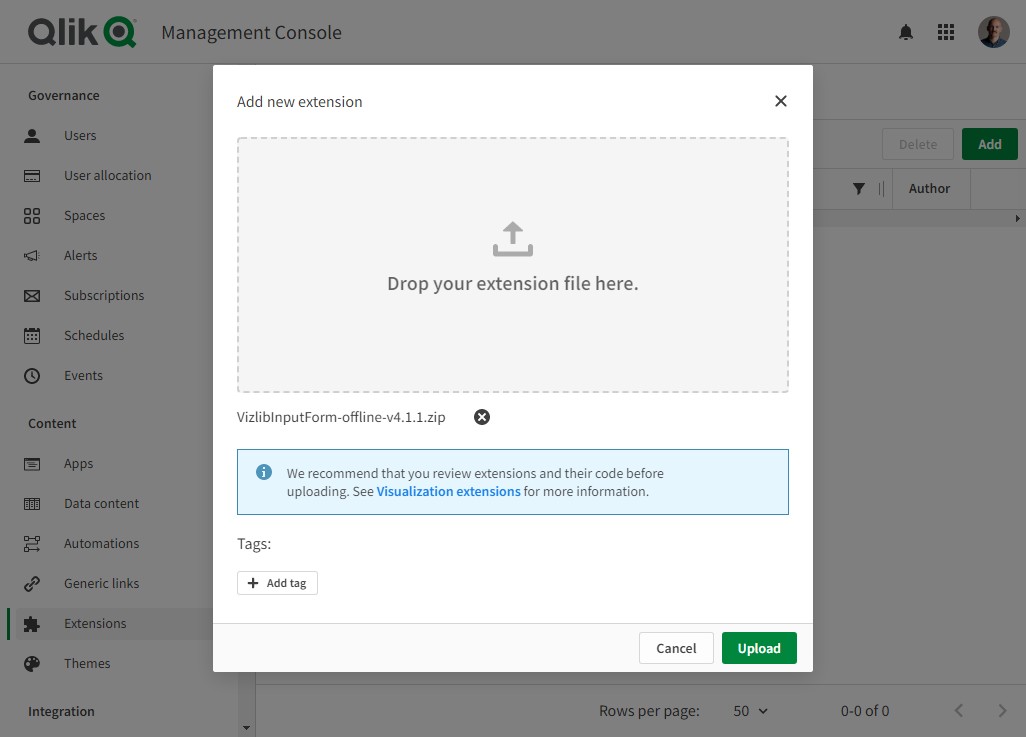Screen dimensions: 1026x737
Task: Click the Cancel button
Action: pyautogui.click(x=676, y=648)
